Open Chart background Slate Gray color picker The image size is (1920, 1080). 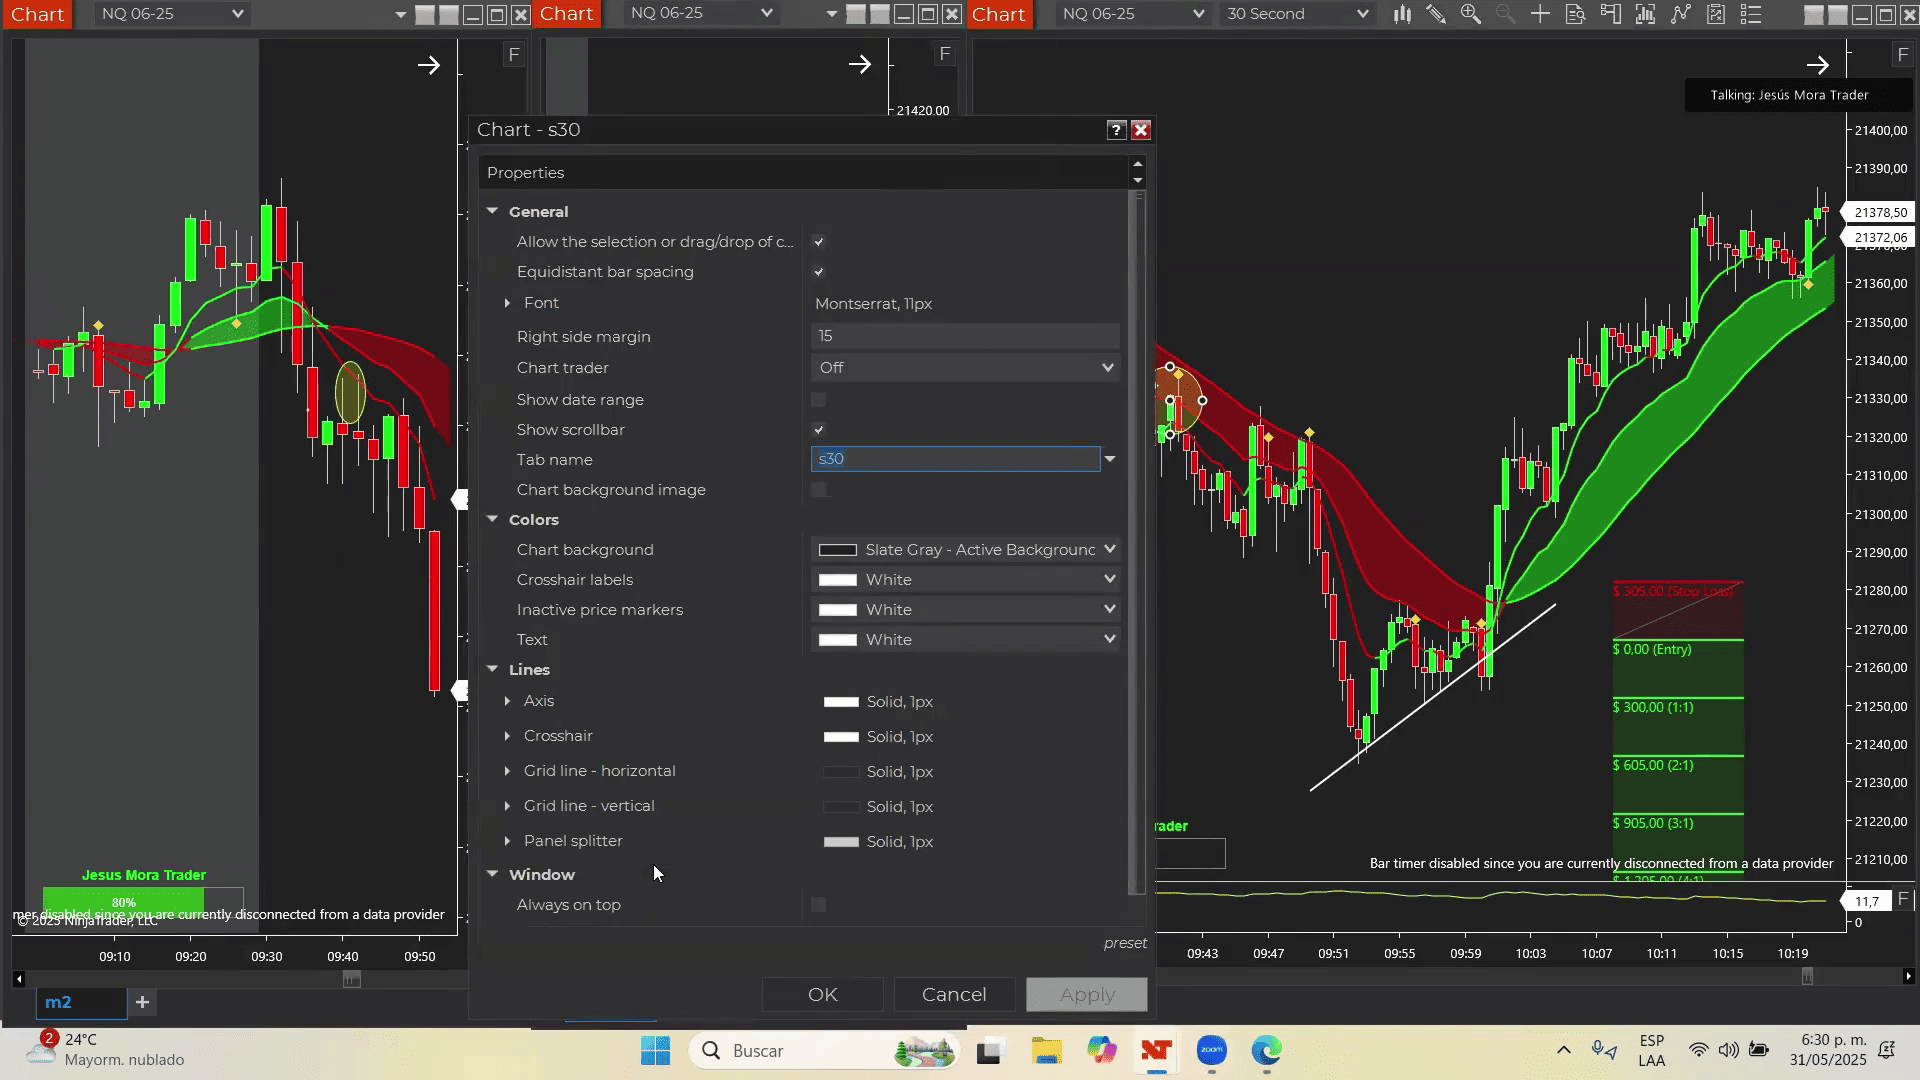click(965, 550)
